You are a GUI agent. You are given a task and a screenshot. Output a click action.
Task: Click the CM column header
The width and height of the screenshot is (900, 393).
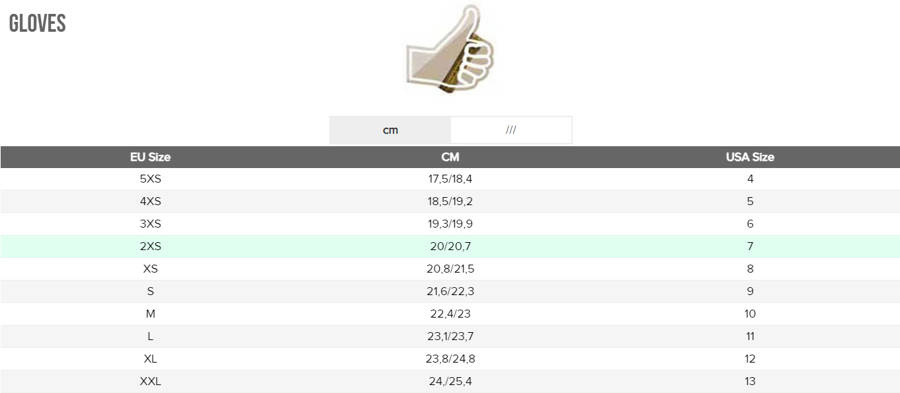tap(451, 157)
